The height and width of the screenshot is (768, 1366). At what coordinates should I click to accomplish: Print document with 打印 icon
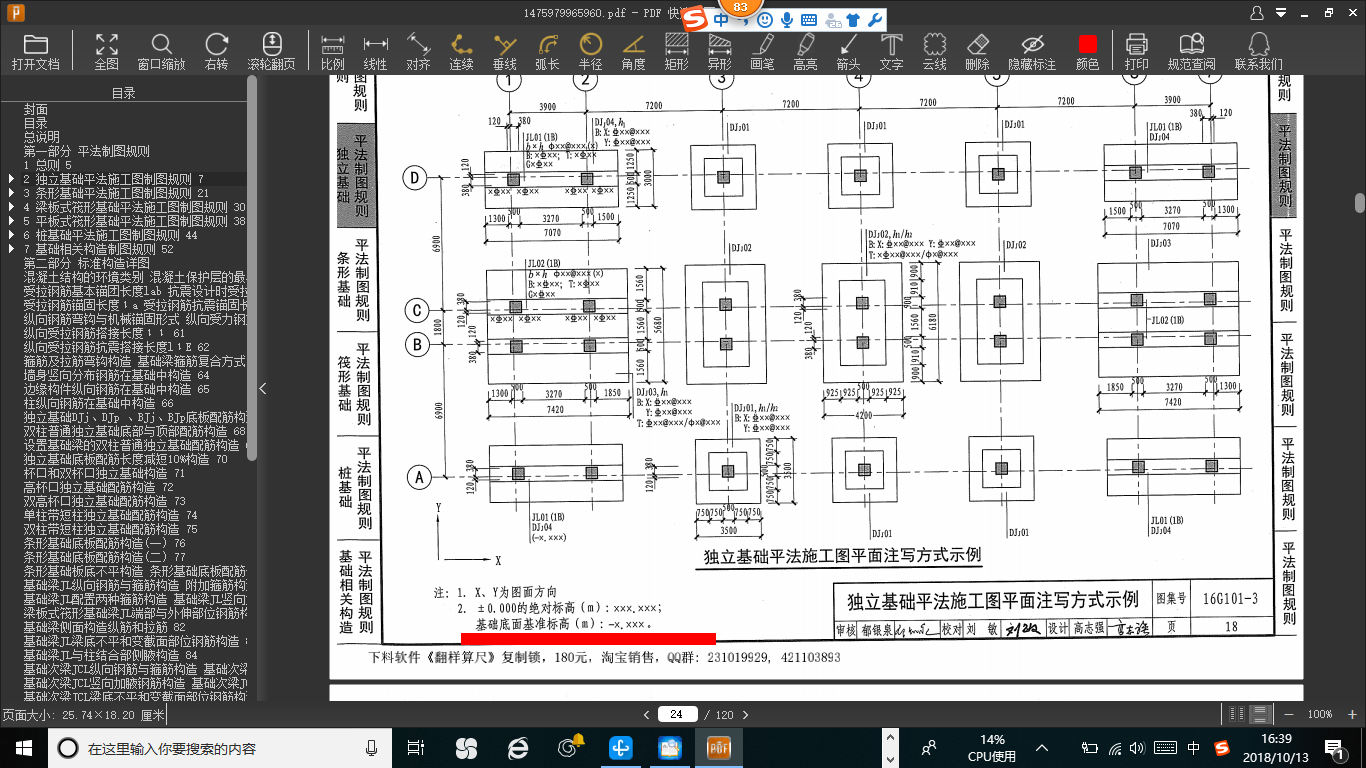coord(1137,52)
